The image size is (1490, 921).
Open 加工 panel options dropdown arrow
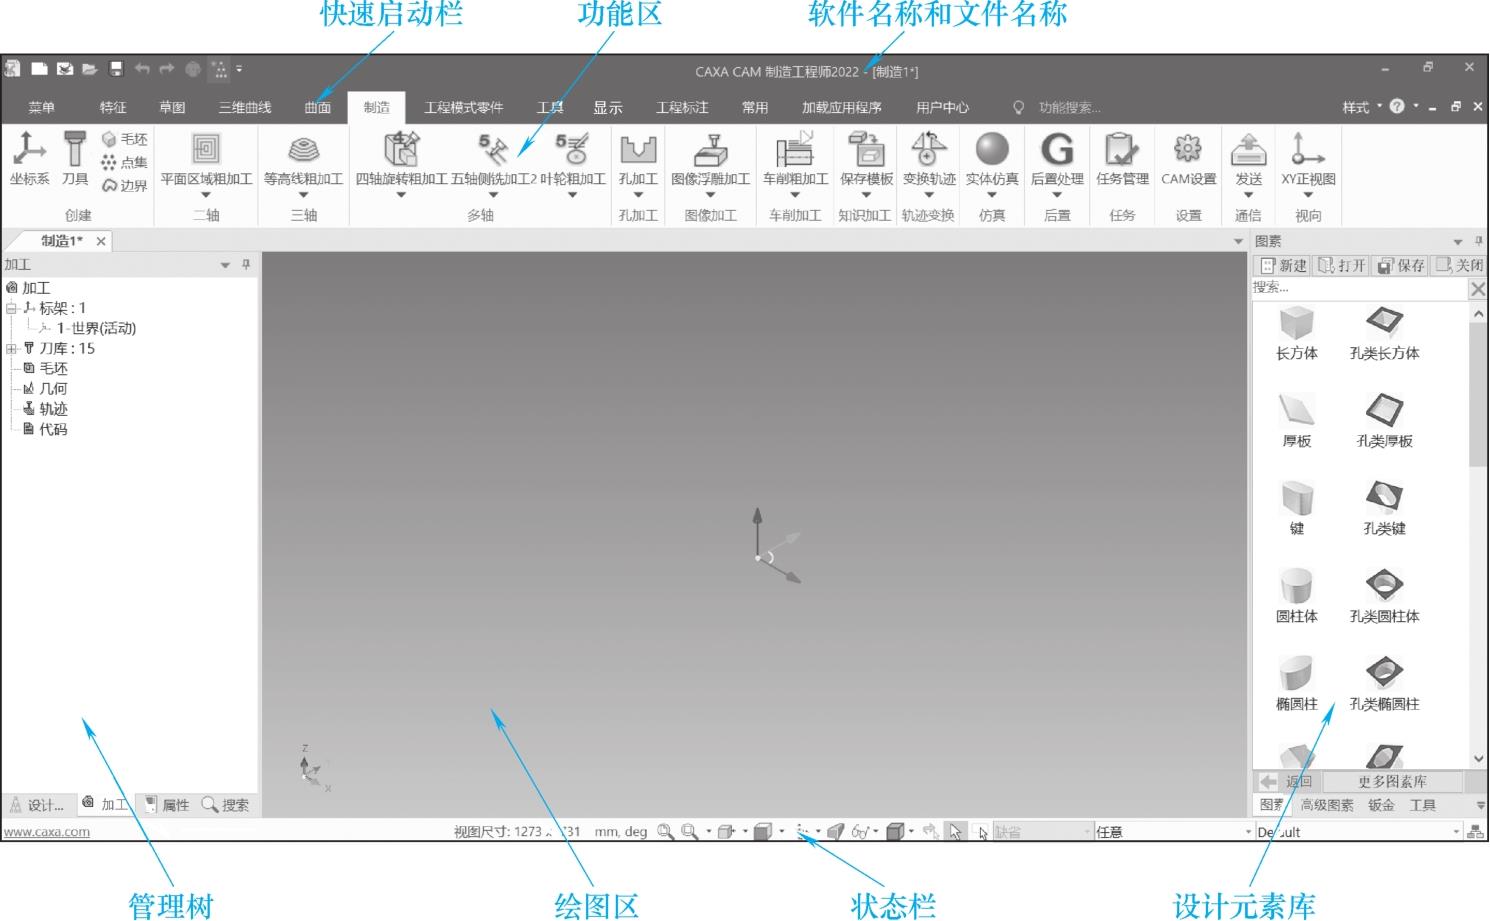coord(225,265)
